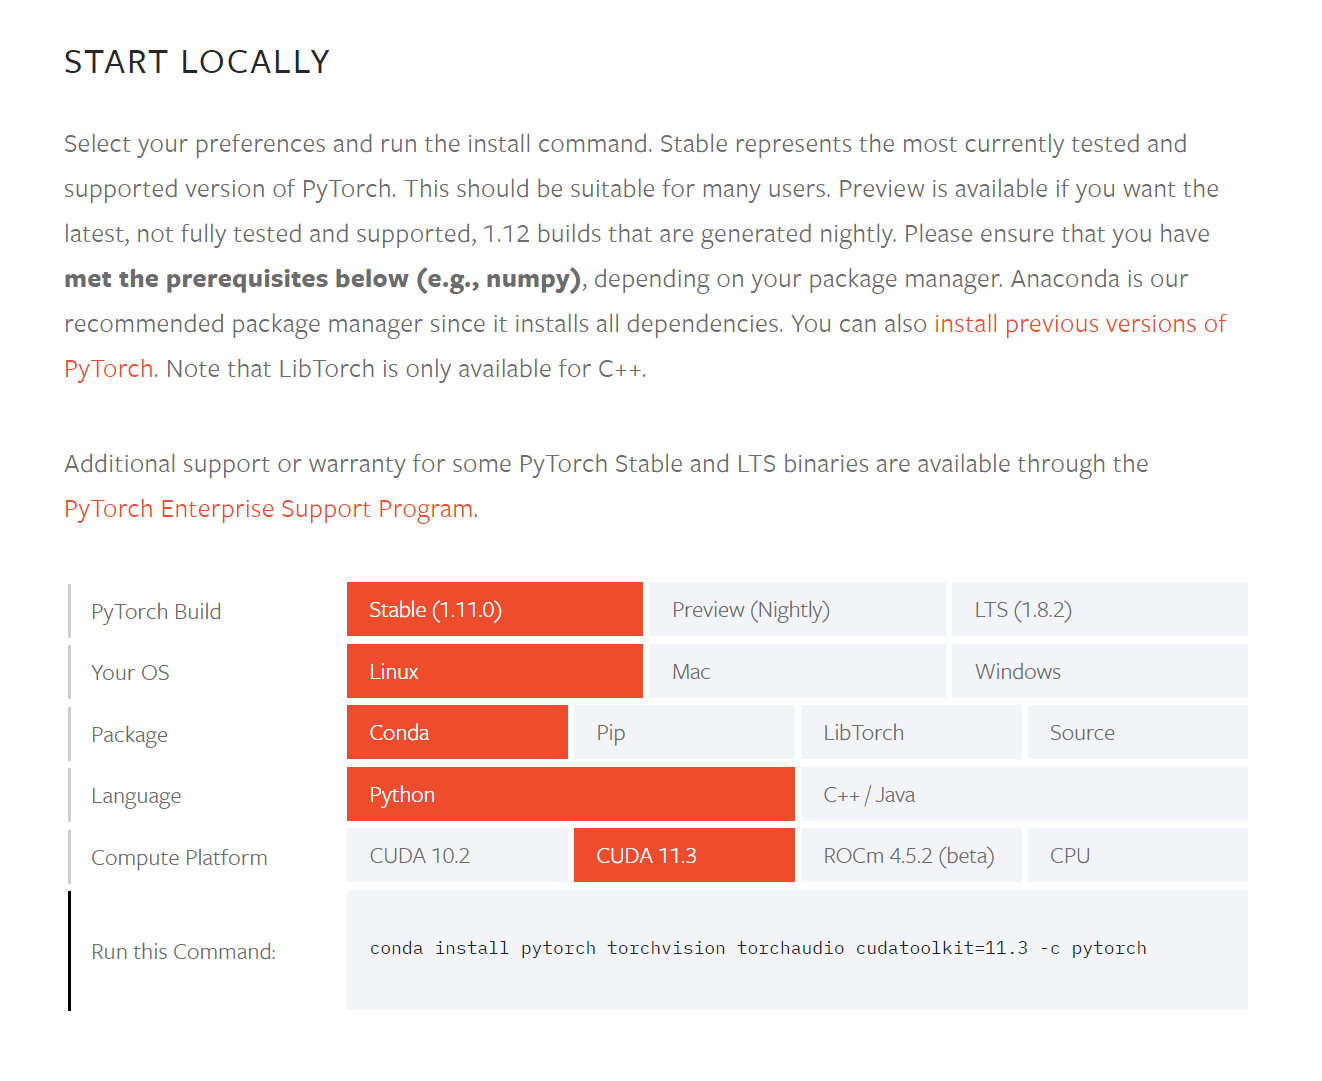
Task: Select the Conda package option
Action: (457, 733)
